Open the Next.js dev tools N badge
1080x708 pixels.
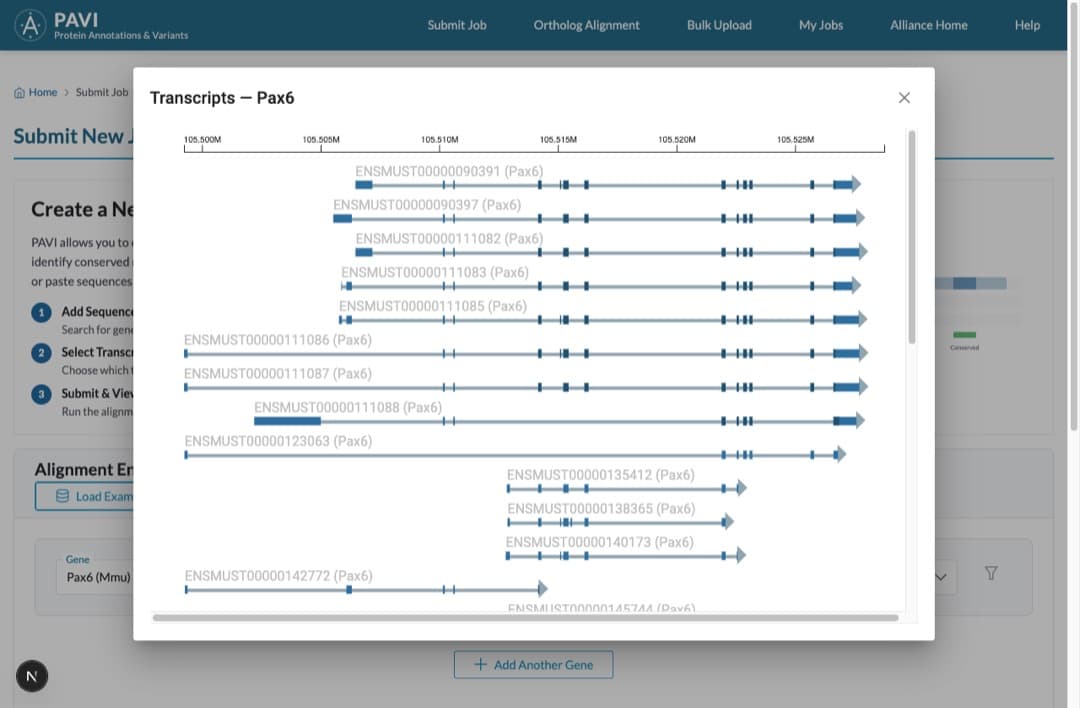[x=32, y=676]
